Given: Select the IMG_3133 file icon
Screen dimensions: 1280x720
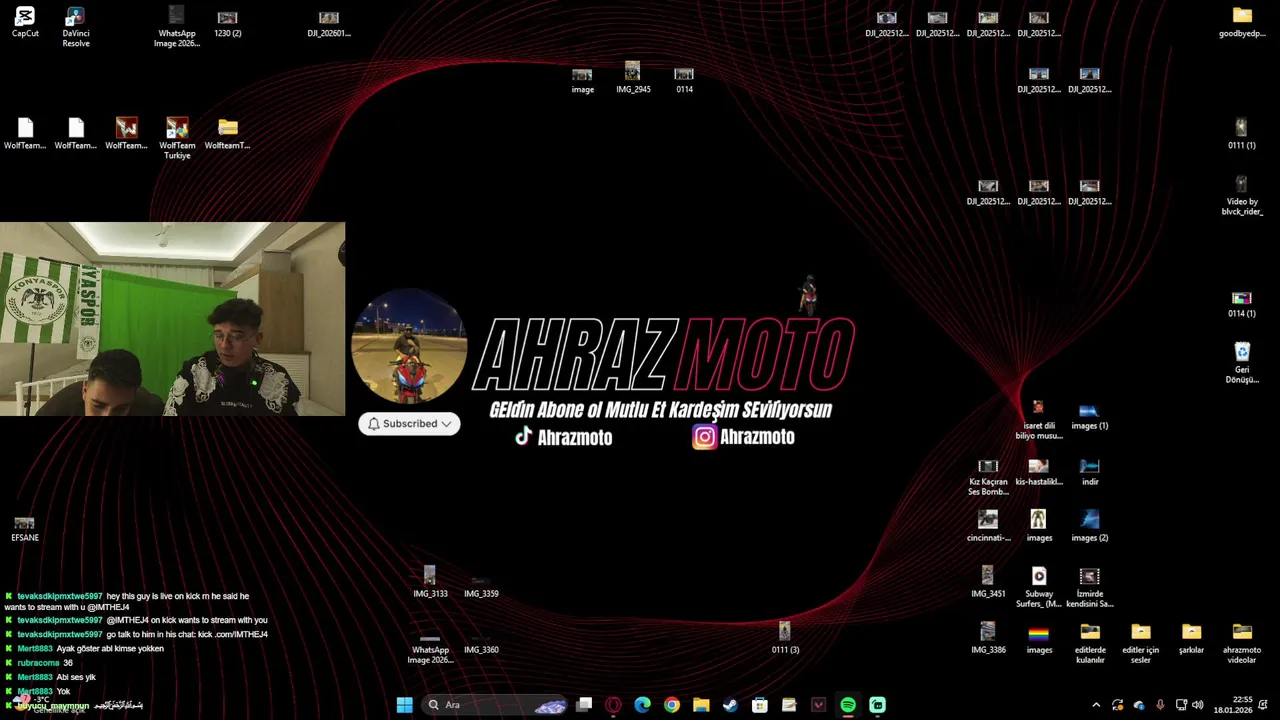Looking at the screenshot, I should click(x=430, y=583).
